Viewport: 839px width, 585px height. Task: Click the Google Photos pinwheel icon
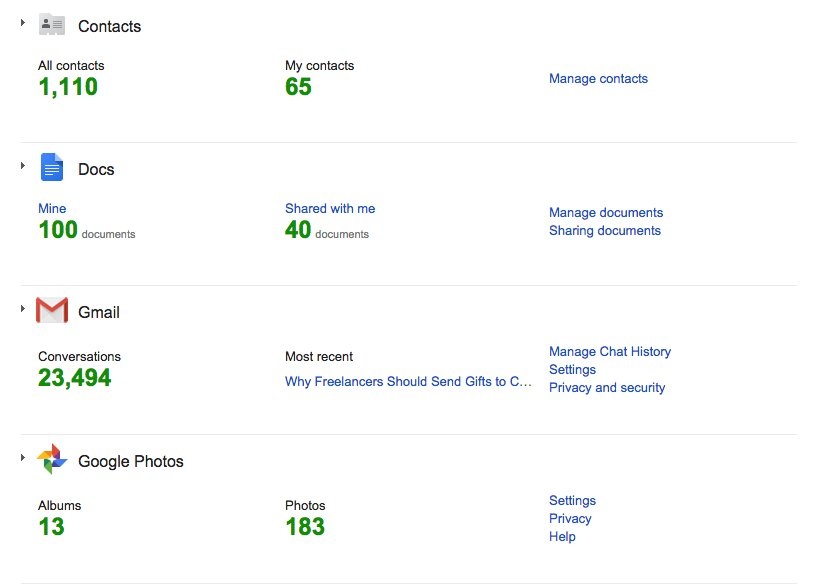pyautogui.click(x=52, y=460)
